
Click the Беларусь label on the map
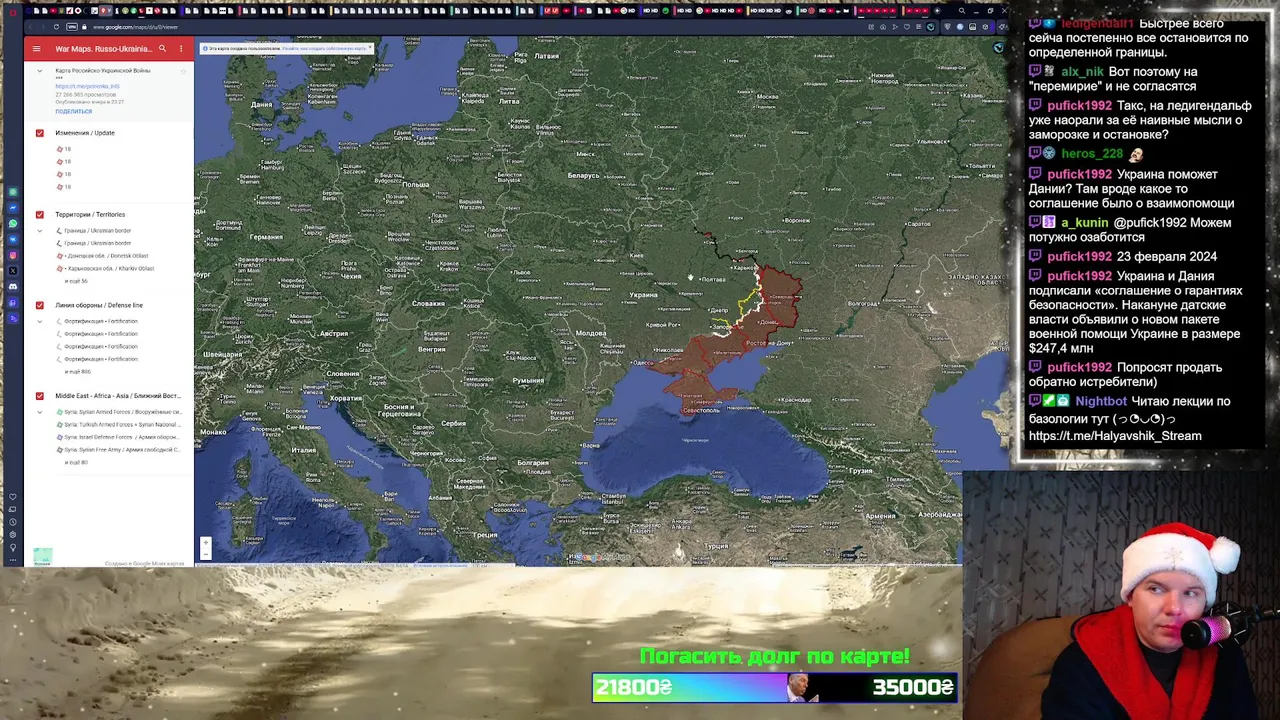point(583,175)
